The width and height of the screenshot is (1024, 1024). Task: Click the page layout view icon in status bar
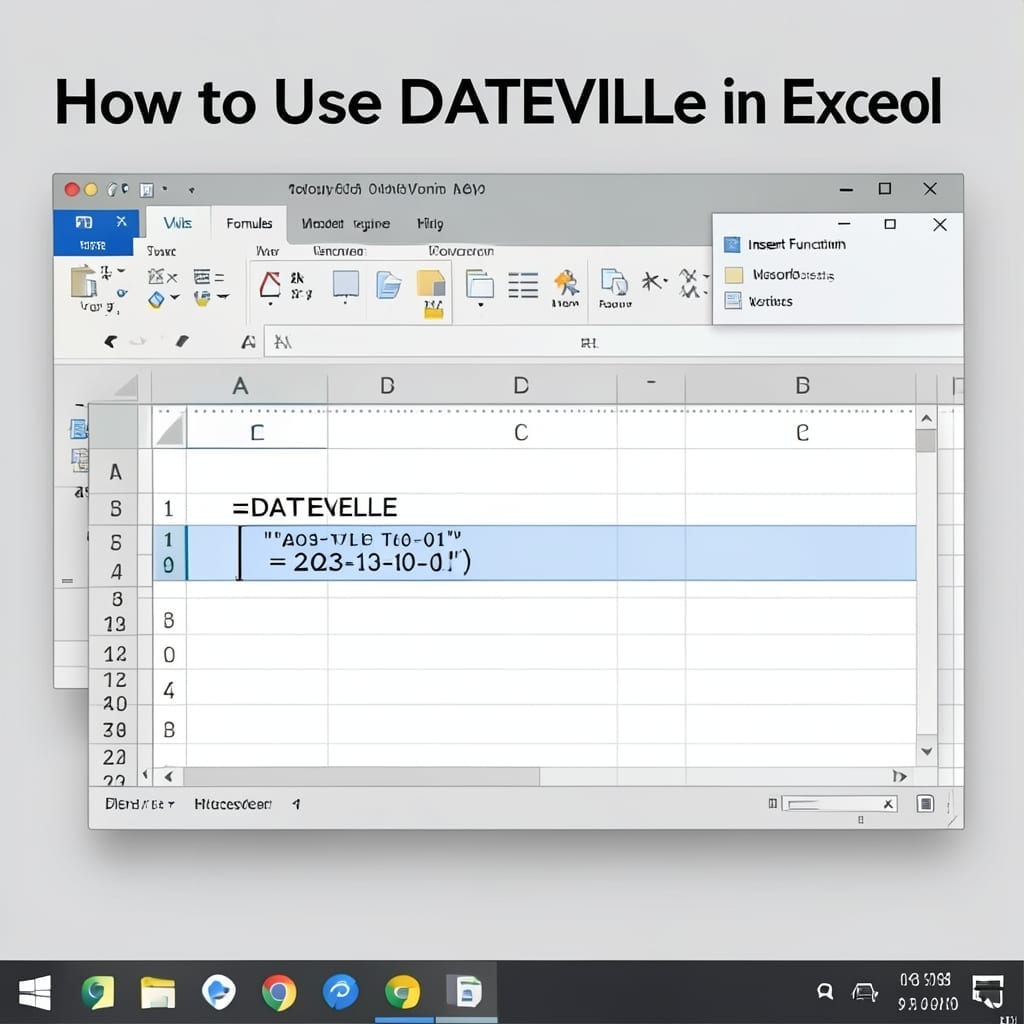tap(925, 803)
